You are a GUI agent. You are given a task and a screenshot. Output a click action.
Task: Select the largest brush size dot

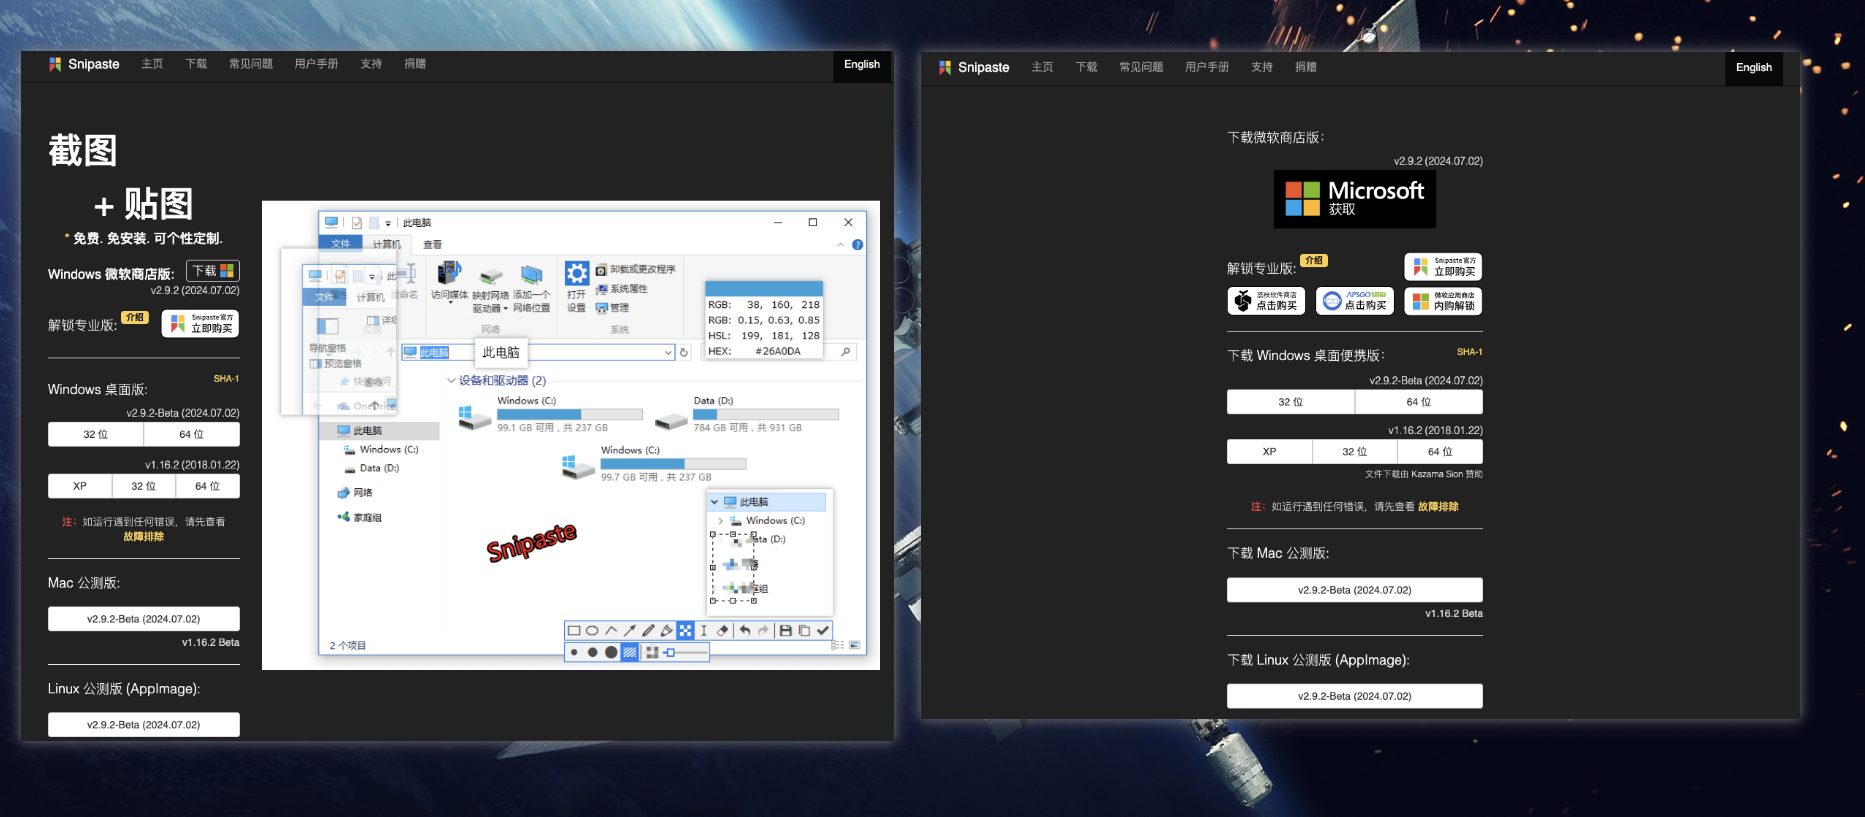(611, 652)
